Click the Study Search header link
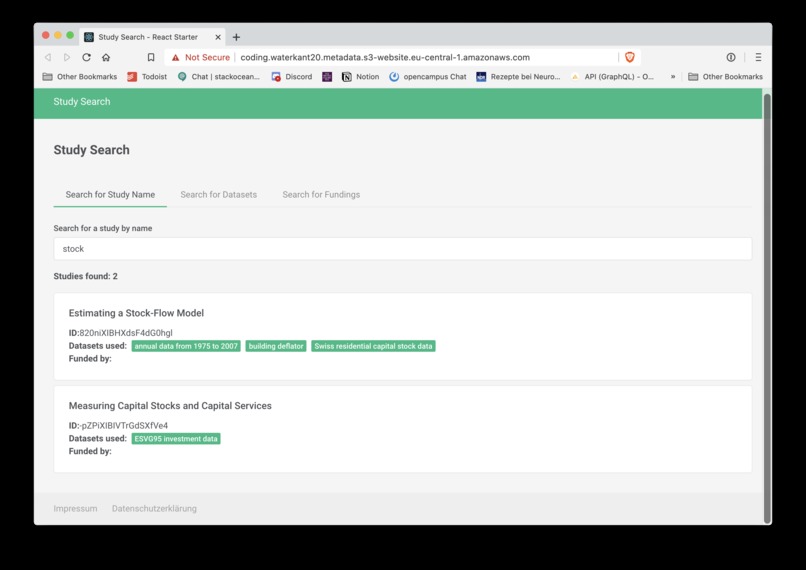This screenshot has height=570, width=806. (x=82, y=102)
